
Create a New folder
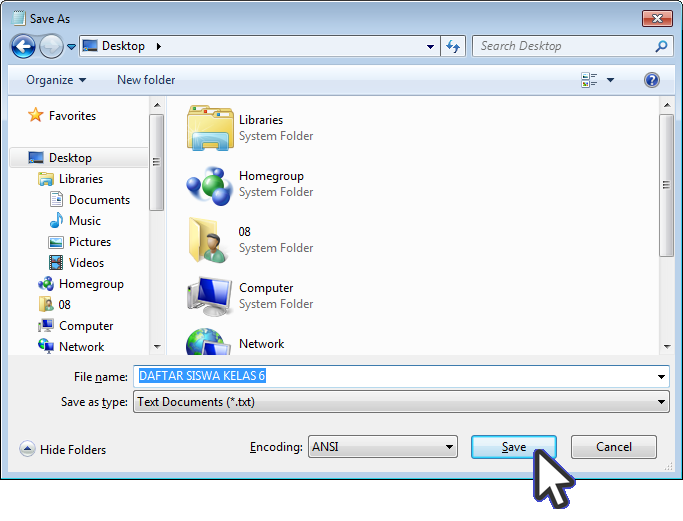[x=146, y=80]
